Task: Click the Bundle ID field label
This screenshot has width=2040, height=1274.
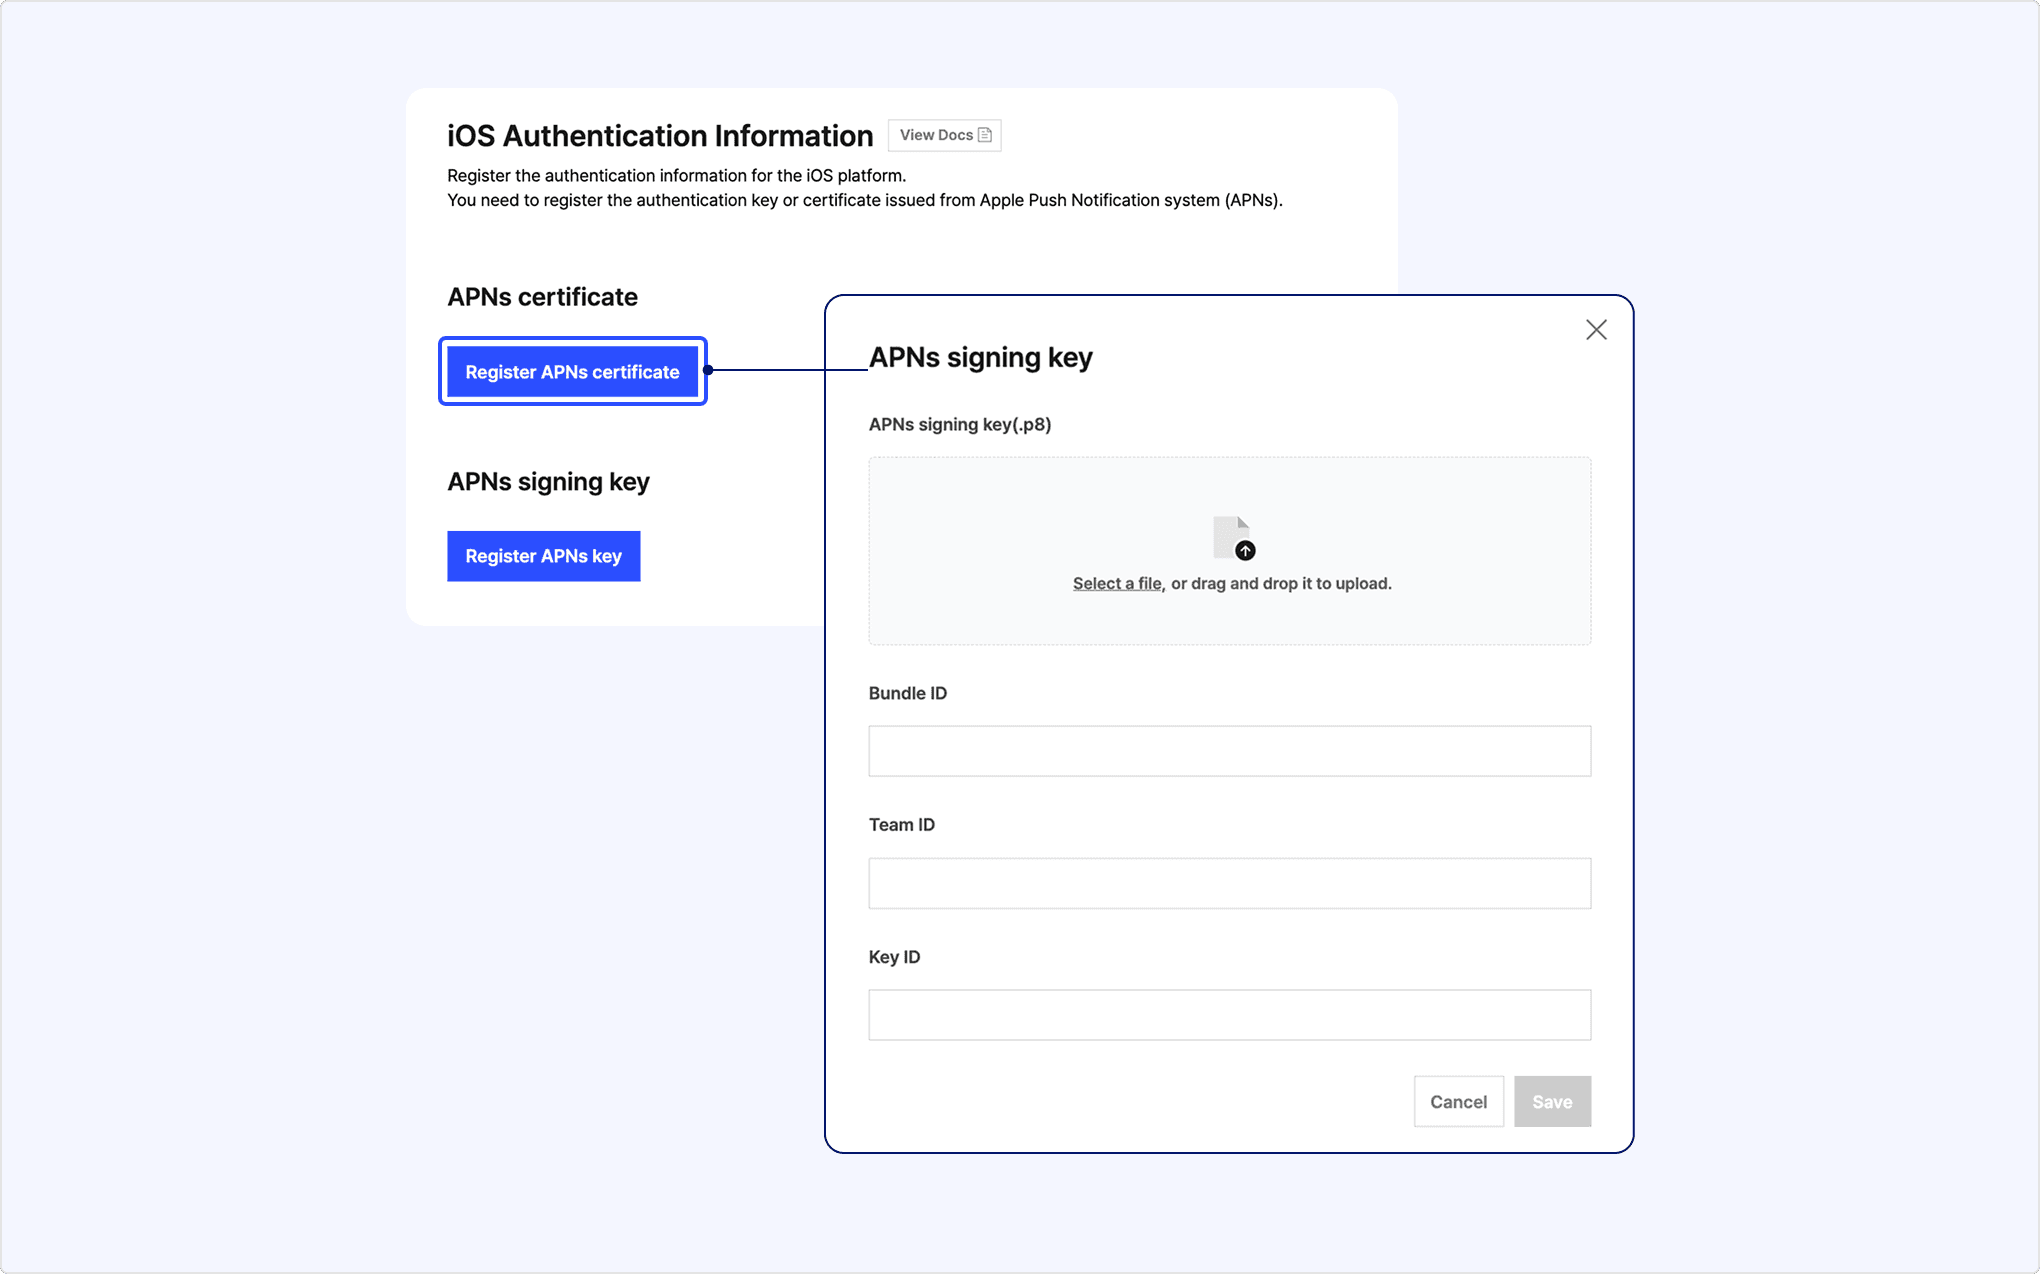Action: pyautogui.click(x=908, y=693)
